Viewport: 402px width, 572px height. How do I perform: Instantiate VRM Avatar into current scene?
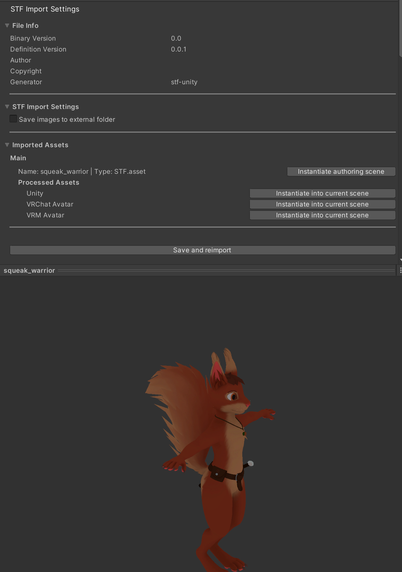(322, 215)
